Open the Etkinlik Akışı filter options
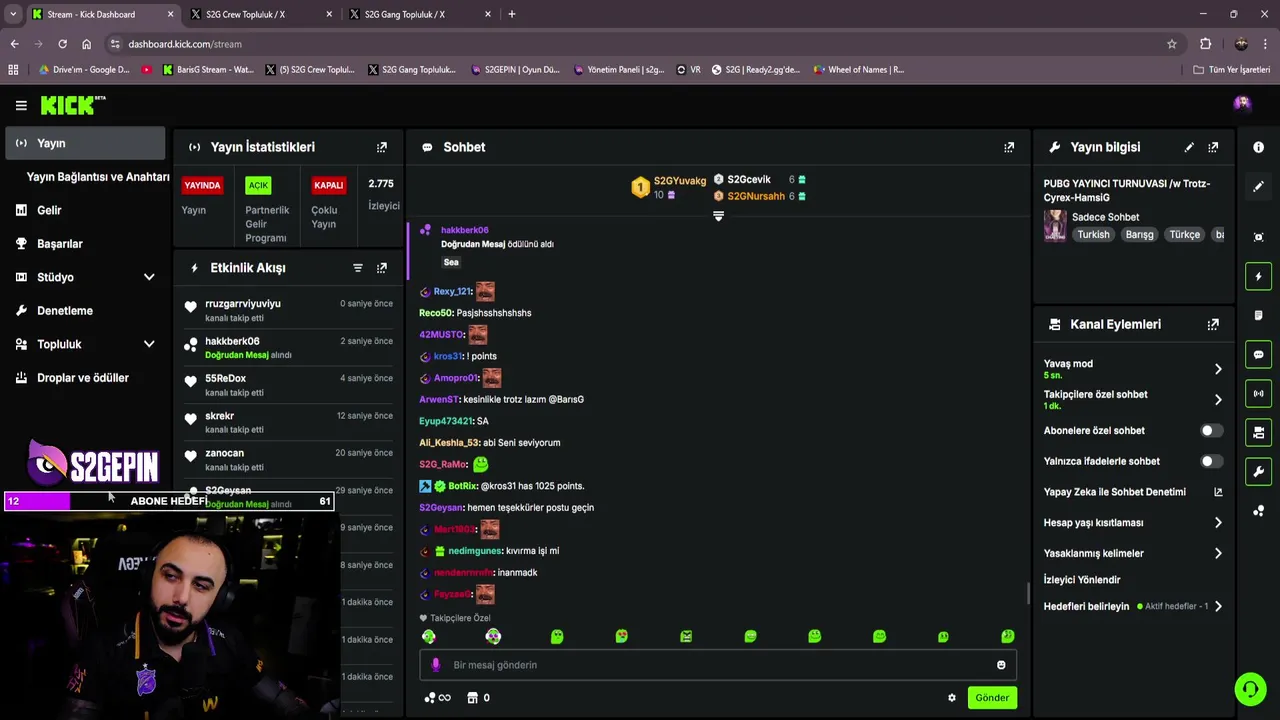Image resolution: width=1280 pixels, height=720 pixels. point(358,268)
